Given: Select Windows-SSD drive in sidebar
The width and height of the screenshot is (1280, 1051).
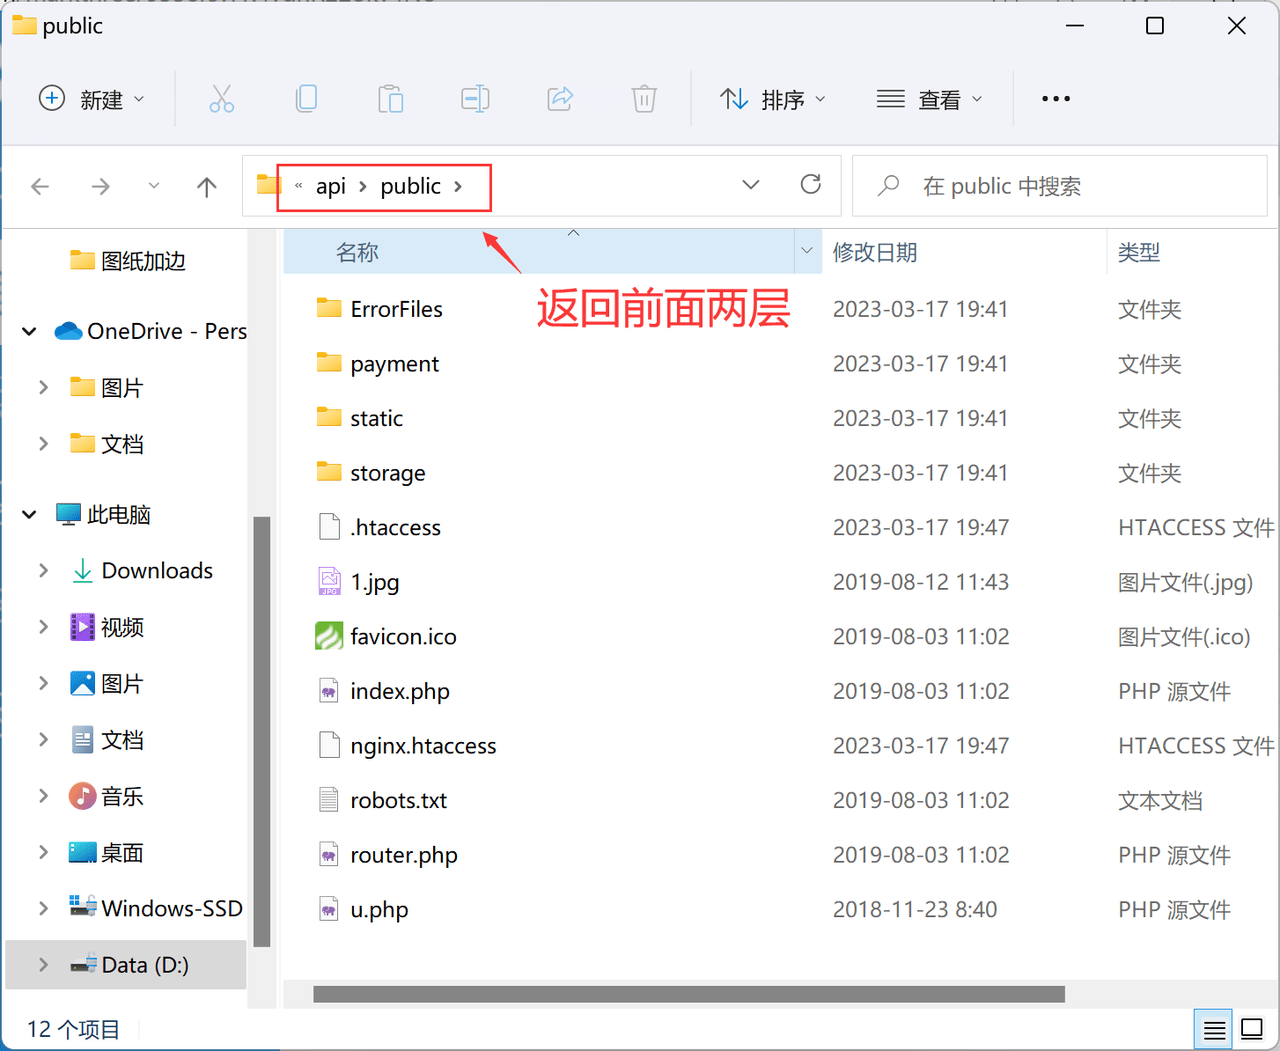Looking at the screenshot, I should [x=155, y=908].
